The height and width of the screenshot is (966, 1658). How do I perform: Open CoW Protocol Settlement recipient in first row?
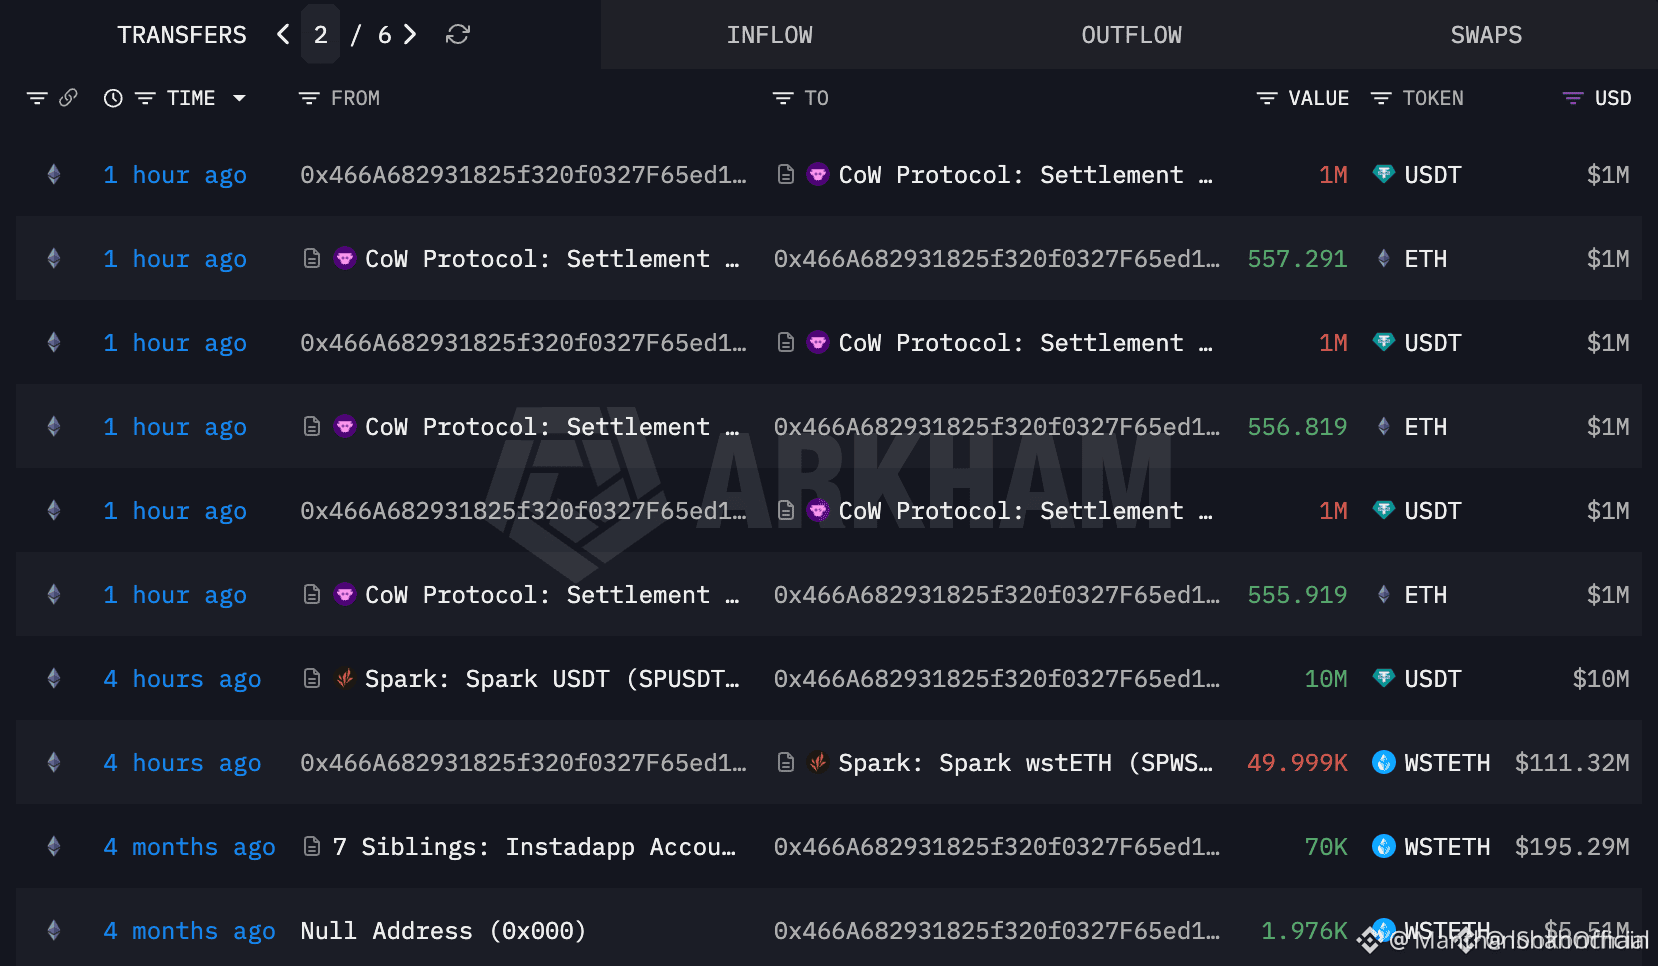click(1026, 175)
